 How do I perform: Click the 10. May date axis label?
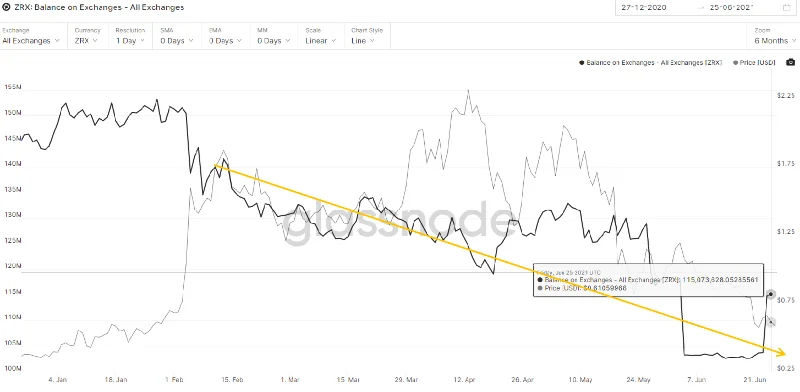581,380
